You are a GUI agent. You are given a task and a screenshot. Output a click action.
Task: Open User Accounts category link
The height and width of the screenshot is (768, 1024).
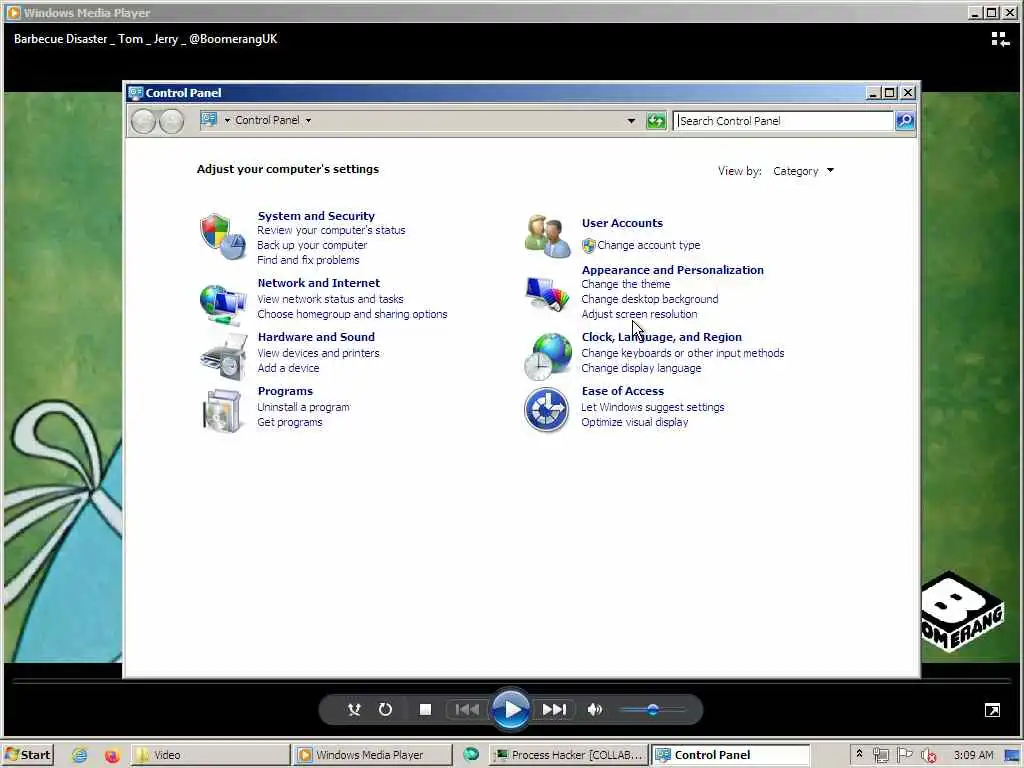coord(622,223)
